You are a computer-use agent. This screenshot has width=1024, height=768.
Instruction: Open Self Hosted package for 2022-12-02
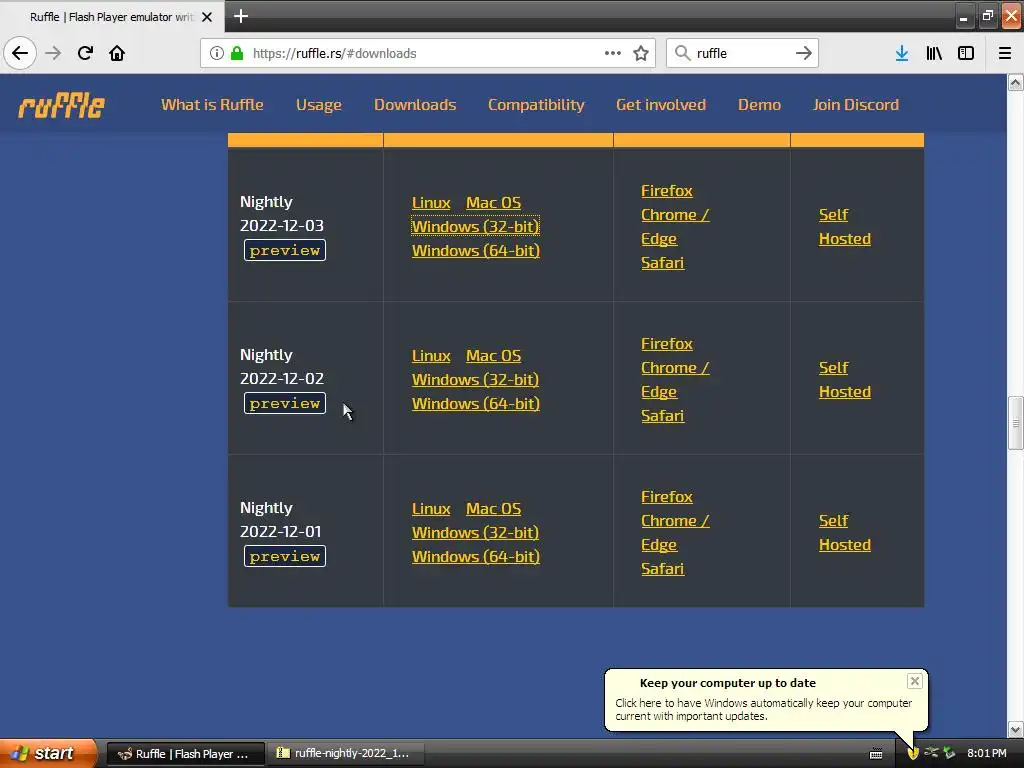(x=844, y=379)
